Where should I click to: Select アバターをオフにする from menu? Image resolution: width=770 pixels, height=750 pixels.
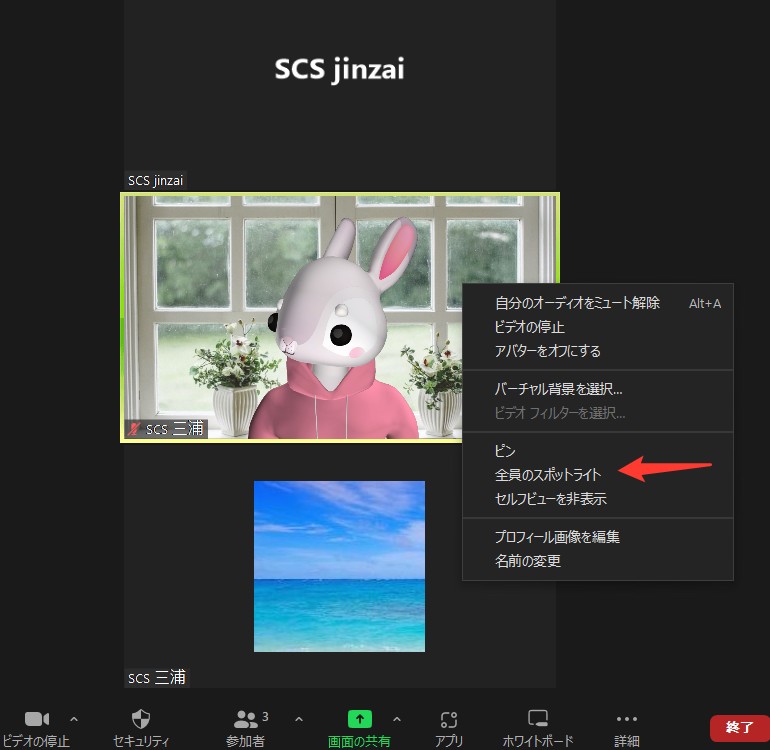[x=598, y=351]
